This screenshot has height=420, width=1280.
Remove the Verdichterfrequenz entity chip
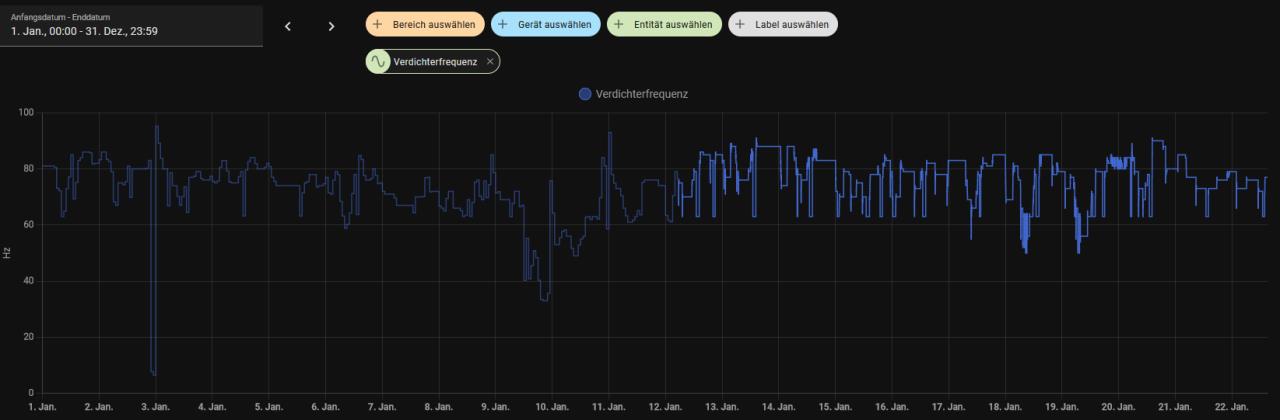click(490, 62)
